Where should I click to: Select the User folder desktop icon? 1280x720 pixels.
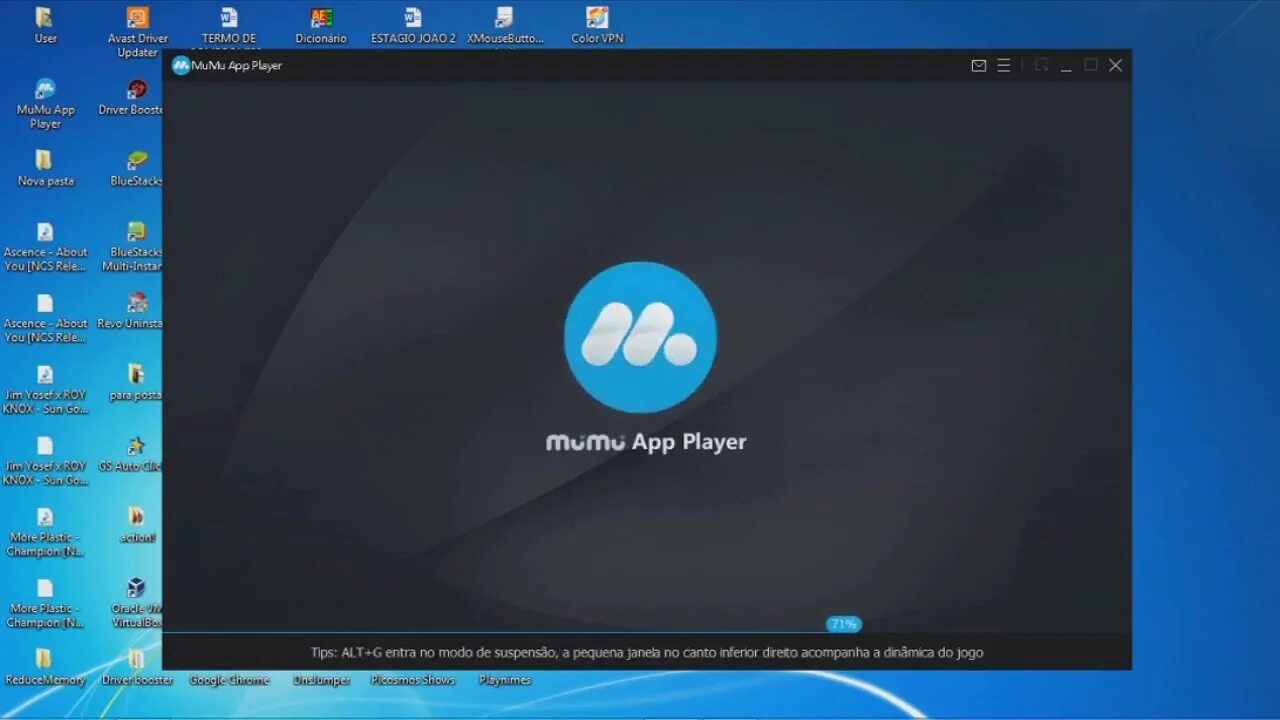(x=45, y=26)
